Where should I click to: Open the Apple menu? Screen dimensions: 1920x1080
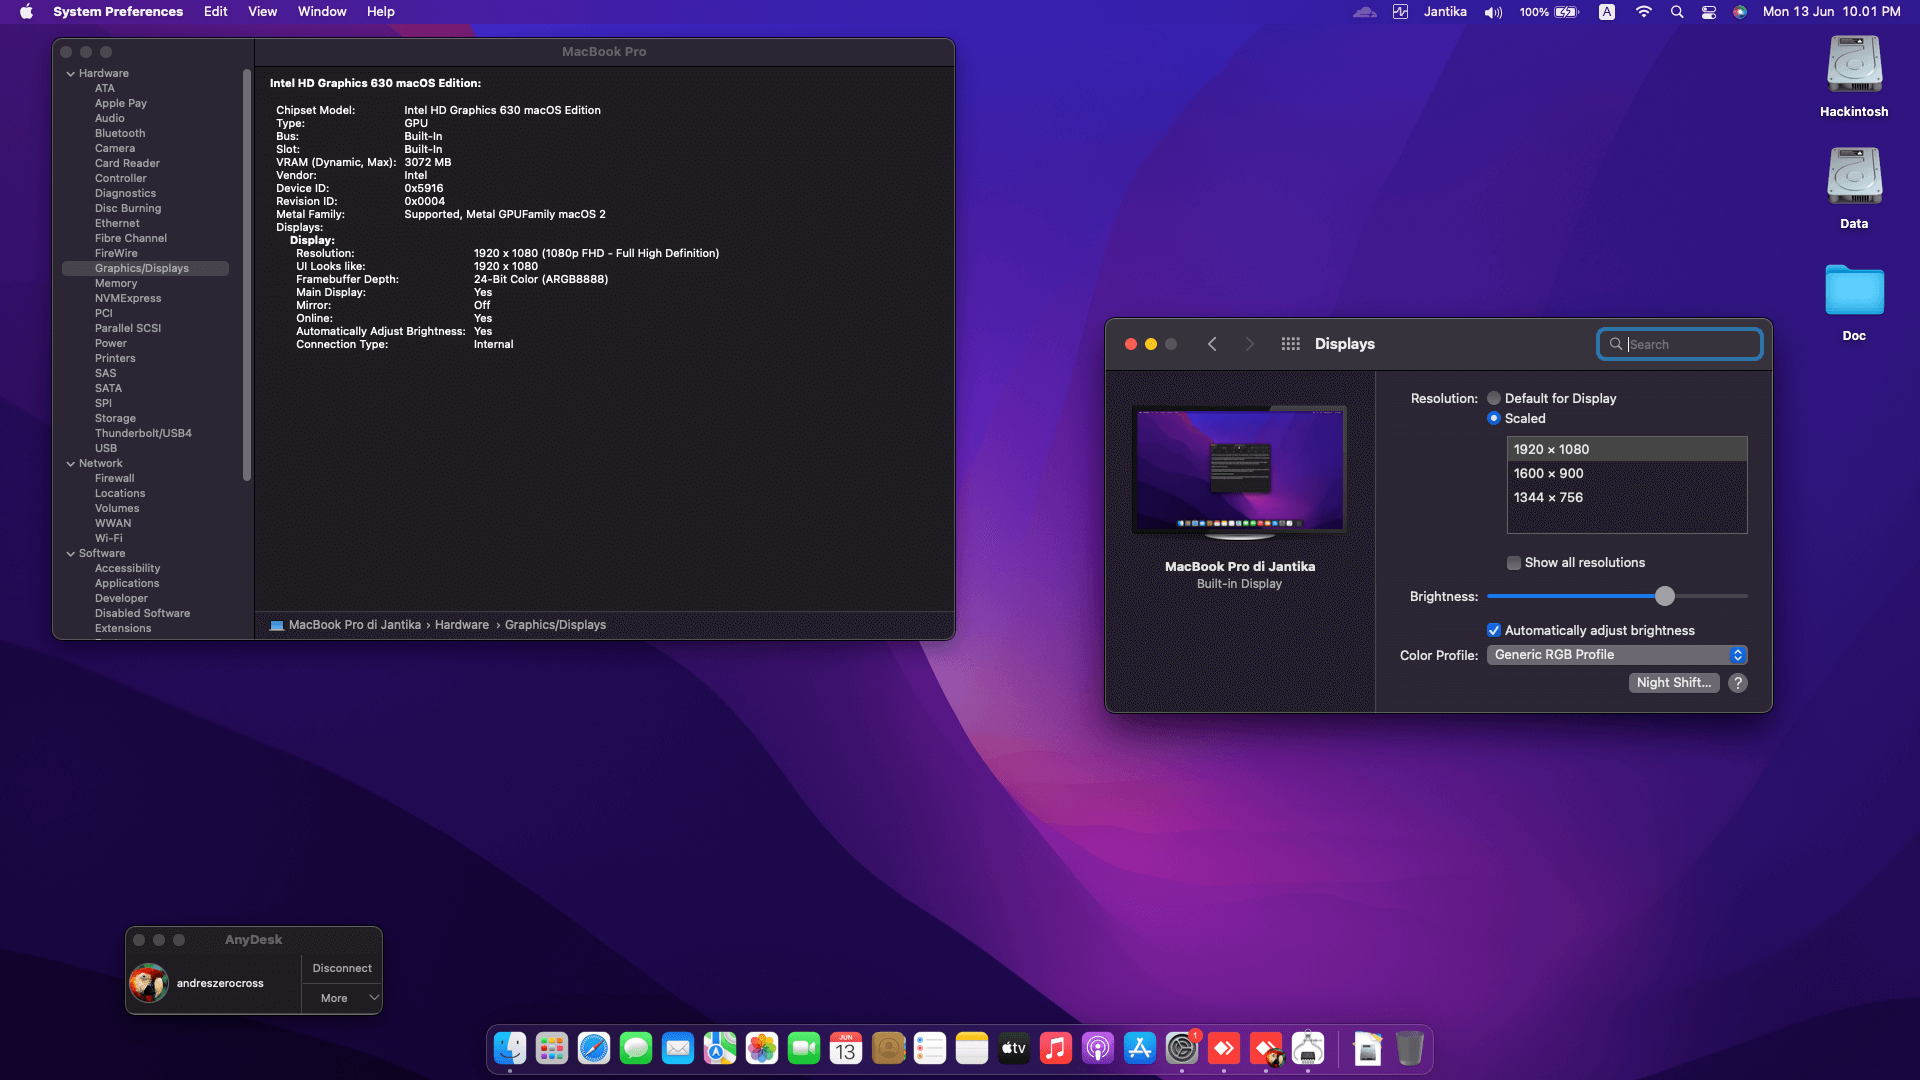27,12
